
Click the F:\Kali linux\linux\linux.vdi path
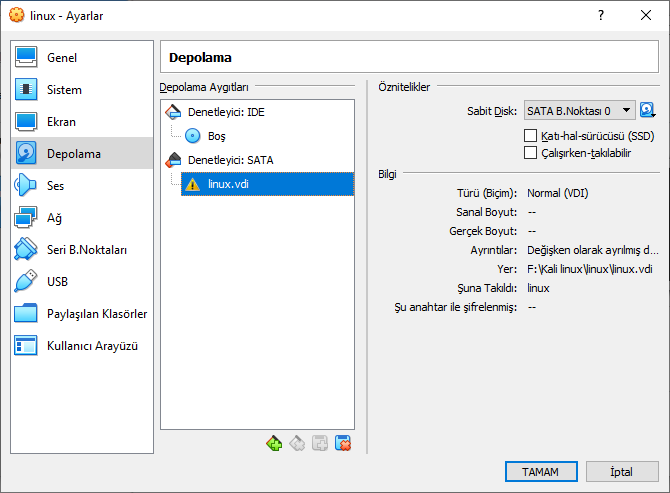[590, 269]
